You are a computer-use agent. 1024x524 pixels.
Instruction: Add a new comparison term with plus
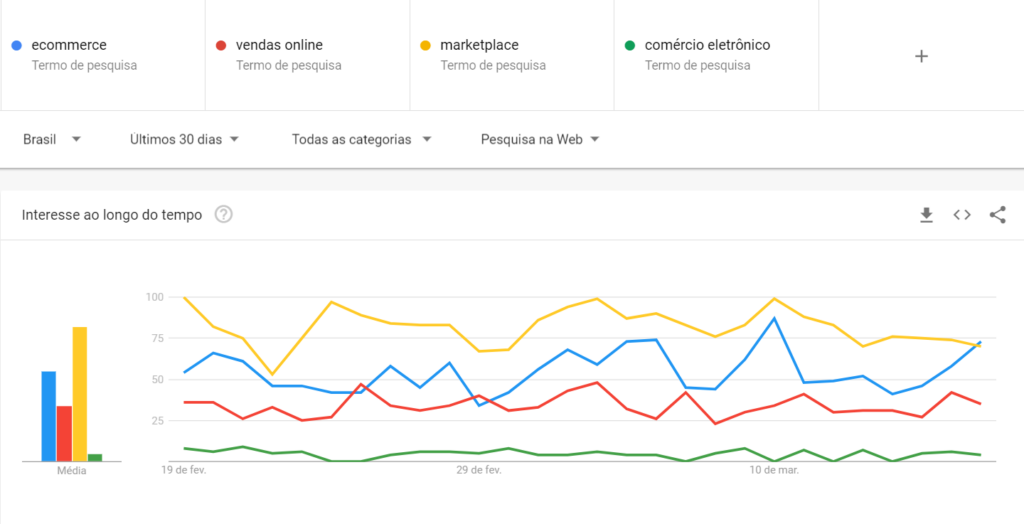click(x=921, y=56)
